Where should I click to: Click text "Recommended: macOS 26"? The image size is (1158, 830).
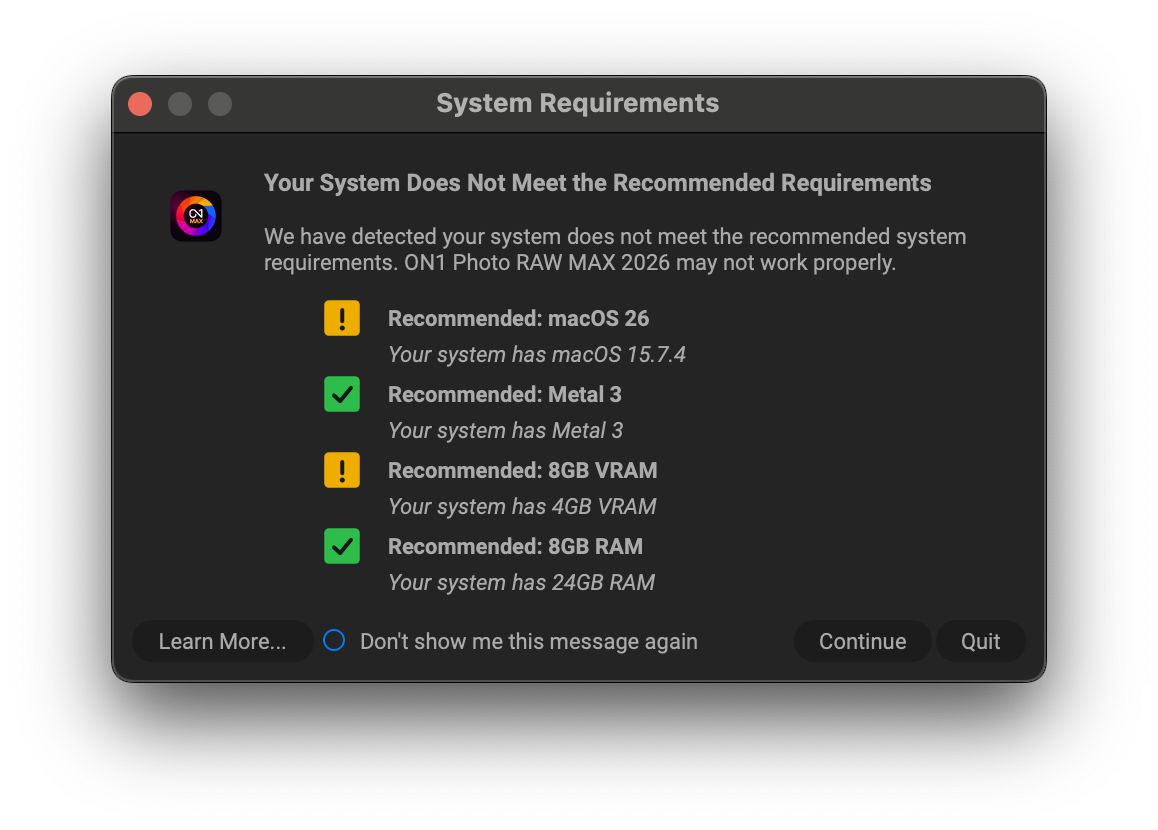[x=518, y=318]
